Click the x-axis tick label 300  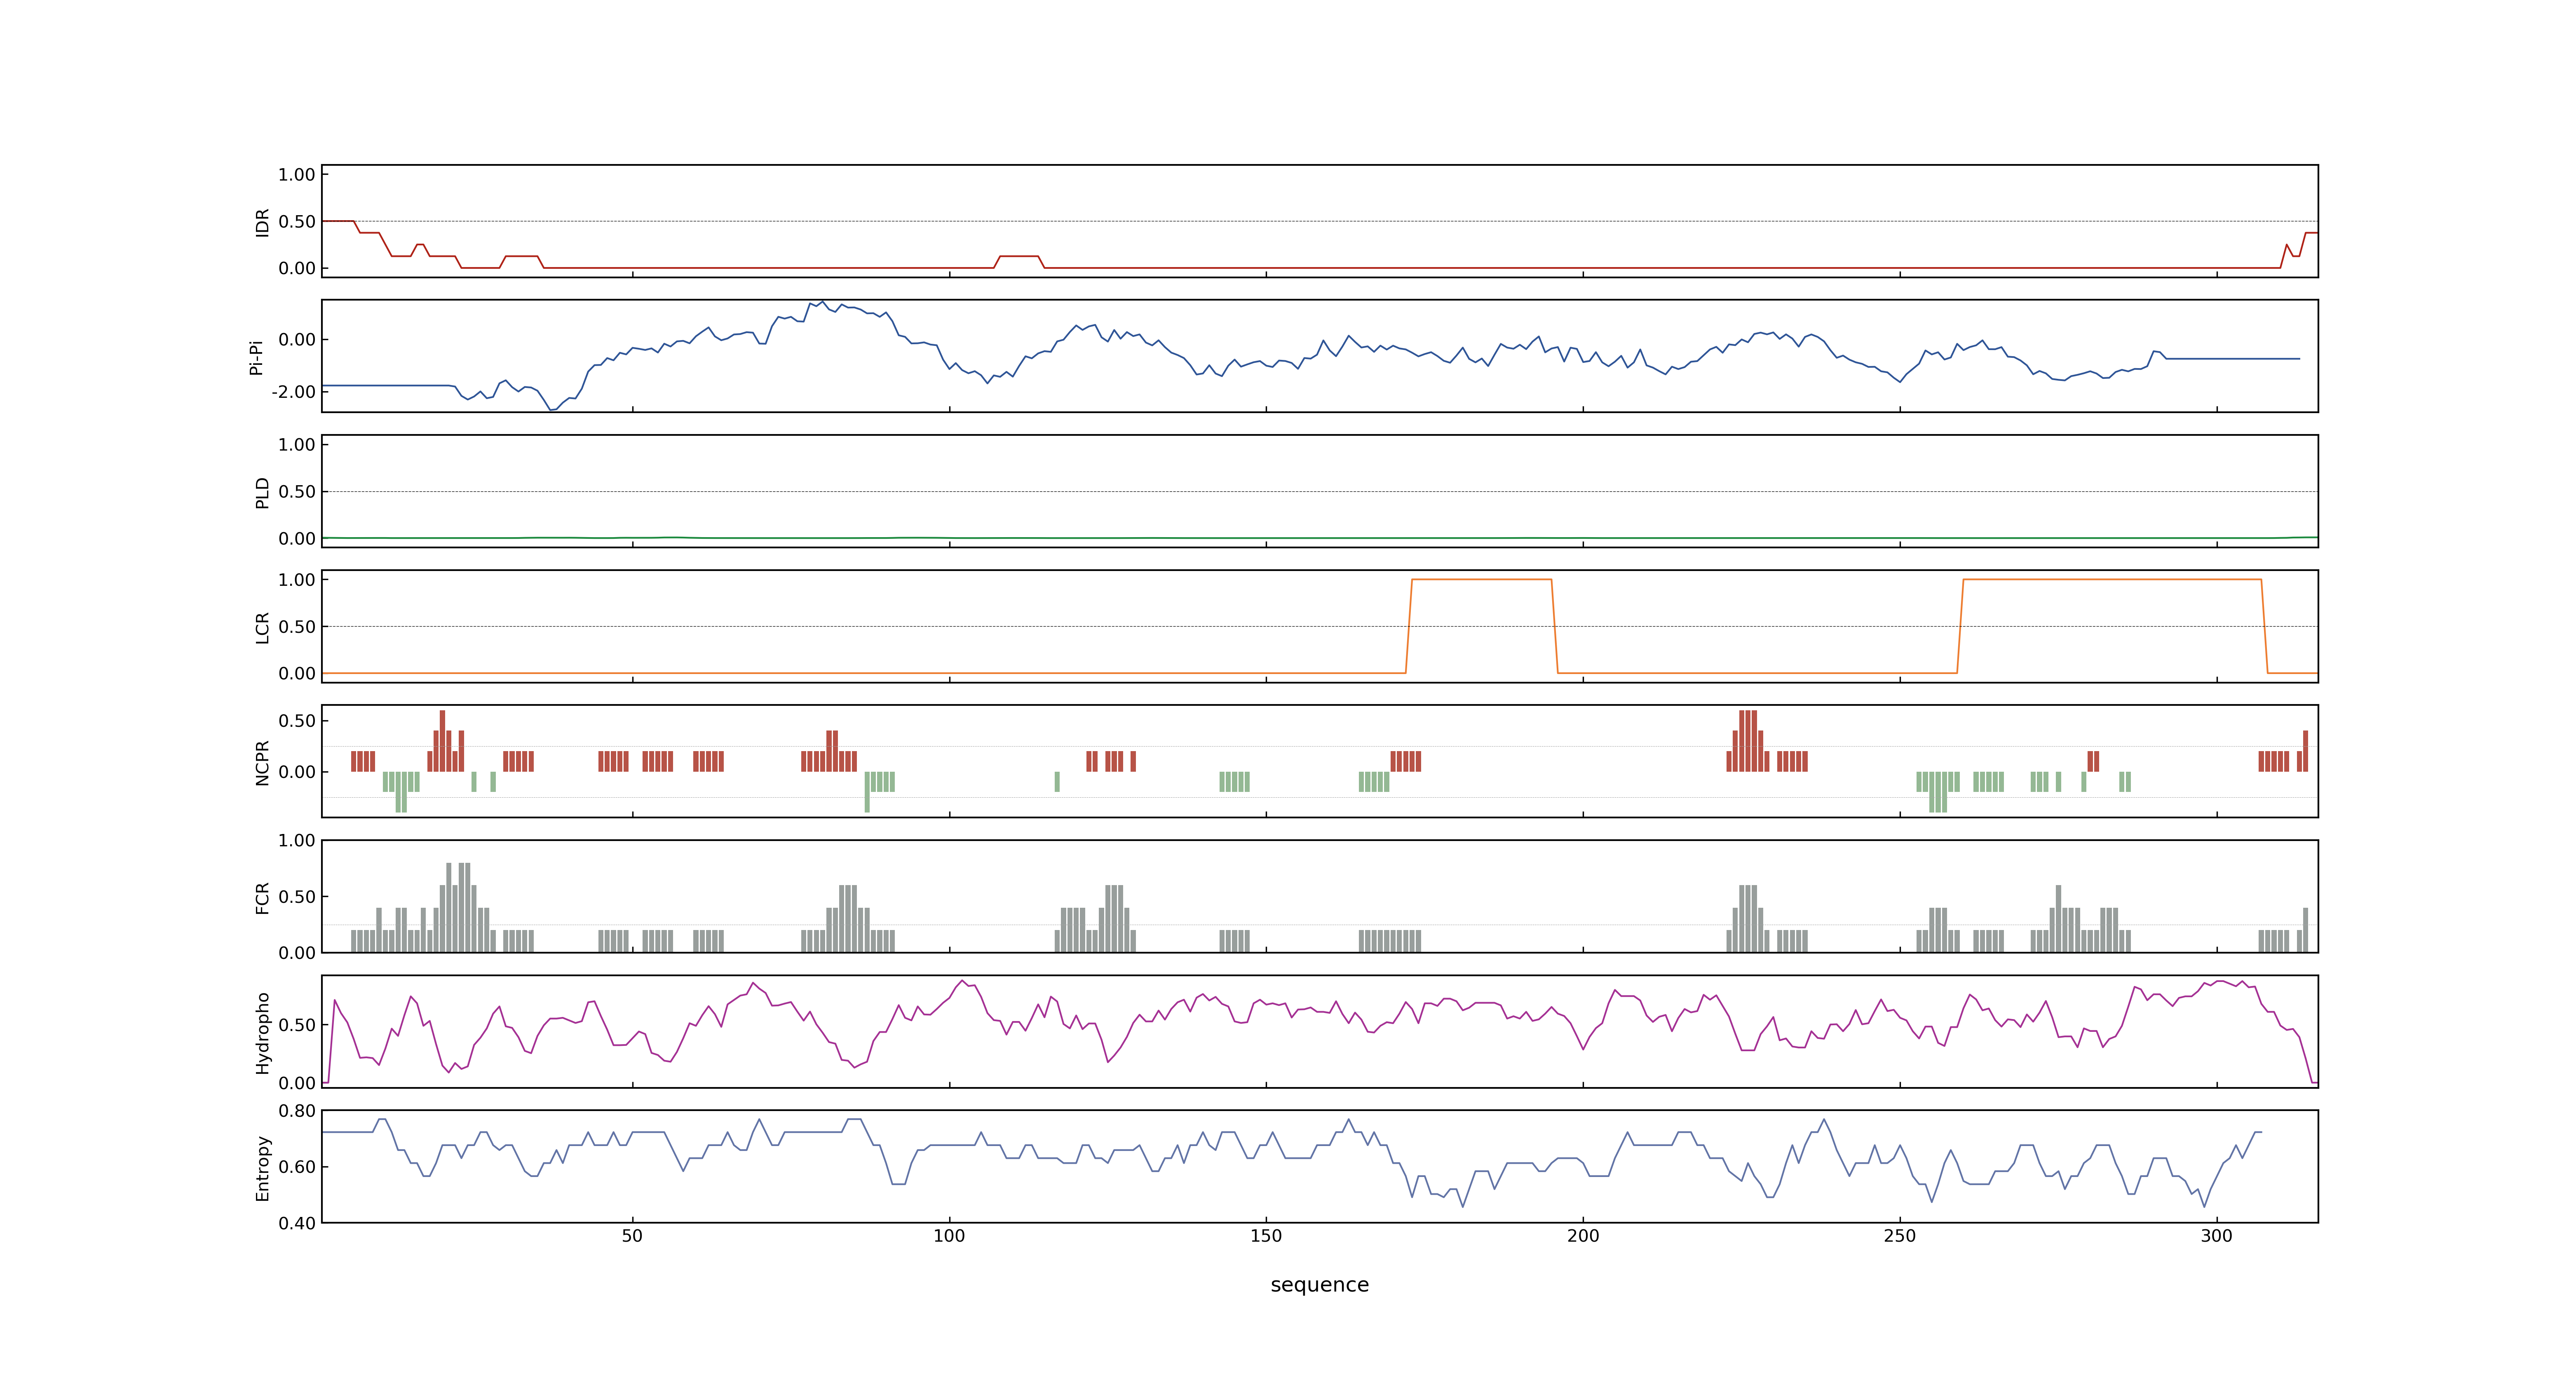[x=2217, y=1236]
